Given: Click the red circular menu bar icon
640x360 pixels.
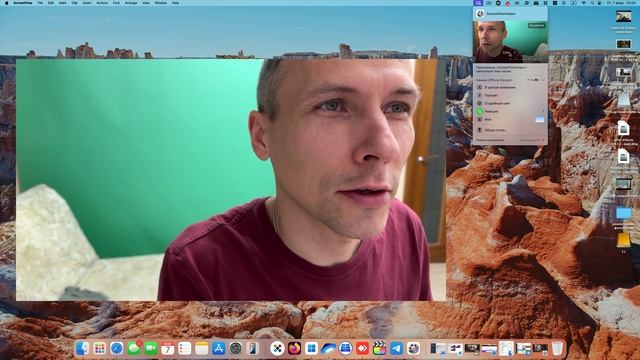Looking at the screenshot, I should point(508,3).
